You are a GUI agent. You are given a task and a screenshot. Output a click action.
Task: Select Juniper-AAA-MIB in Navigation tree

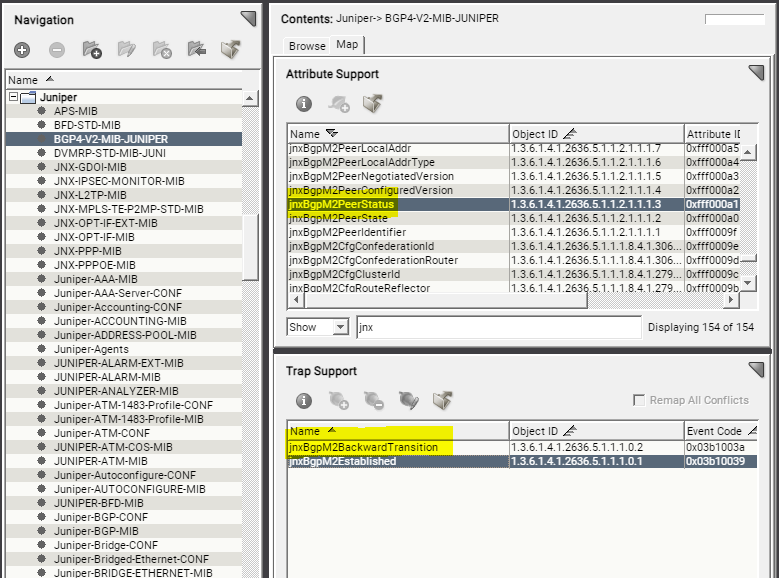[x=95, y=279]
